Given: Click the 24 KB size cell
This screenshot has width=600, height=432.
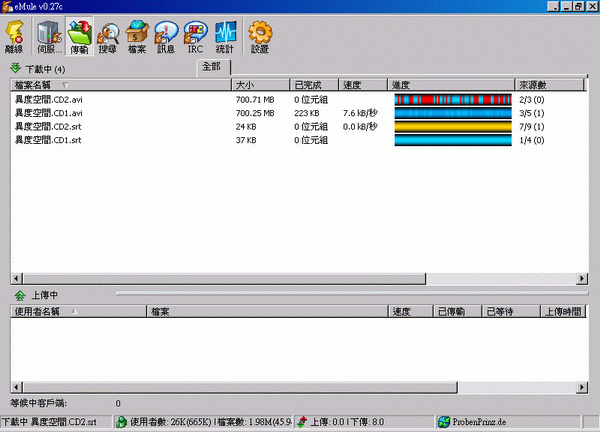Looking at the screenshot, I should pos(246,127).
